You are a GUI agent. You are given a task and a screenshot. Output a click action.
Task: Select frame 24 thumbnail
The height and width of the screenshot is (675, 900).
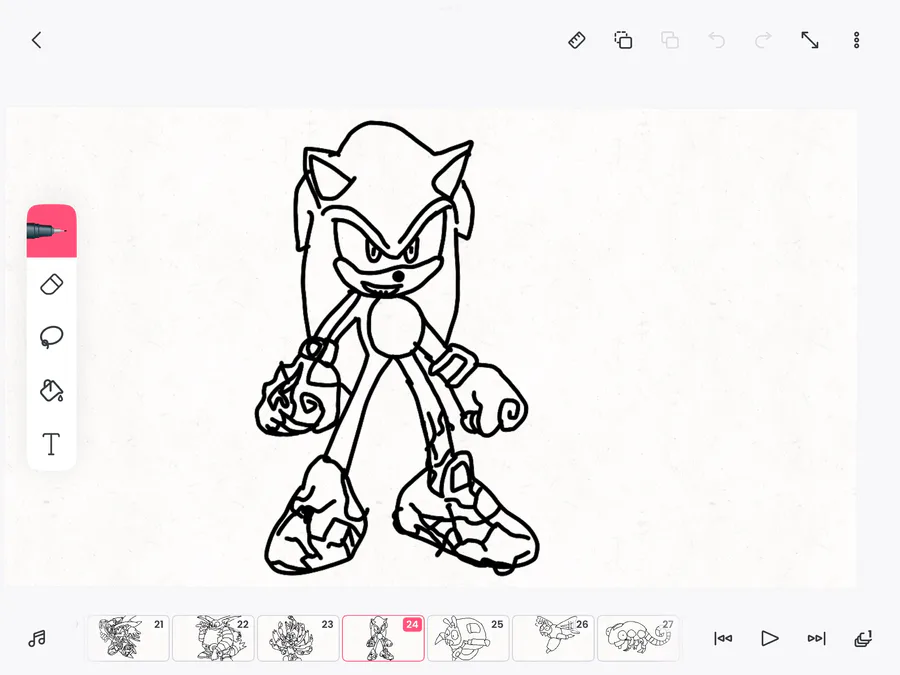click(x=383, y=638)
